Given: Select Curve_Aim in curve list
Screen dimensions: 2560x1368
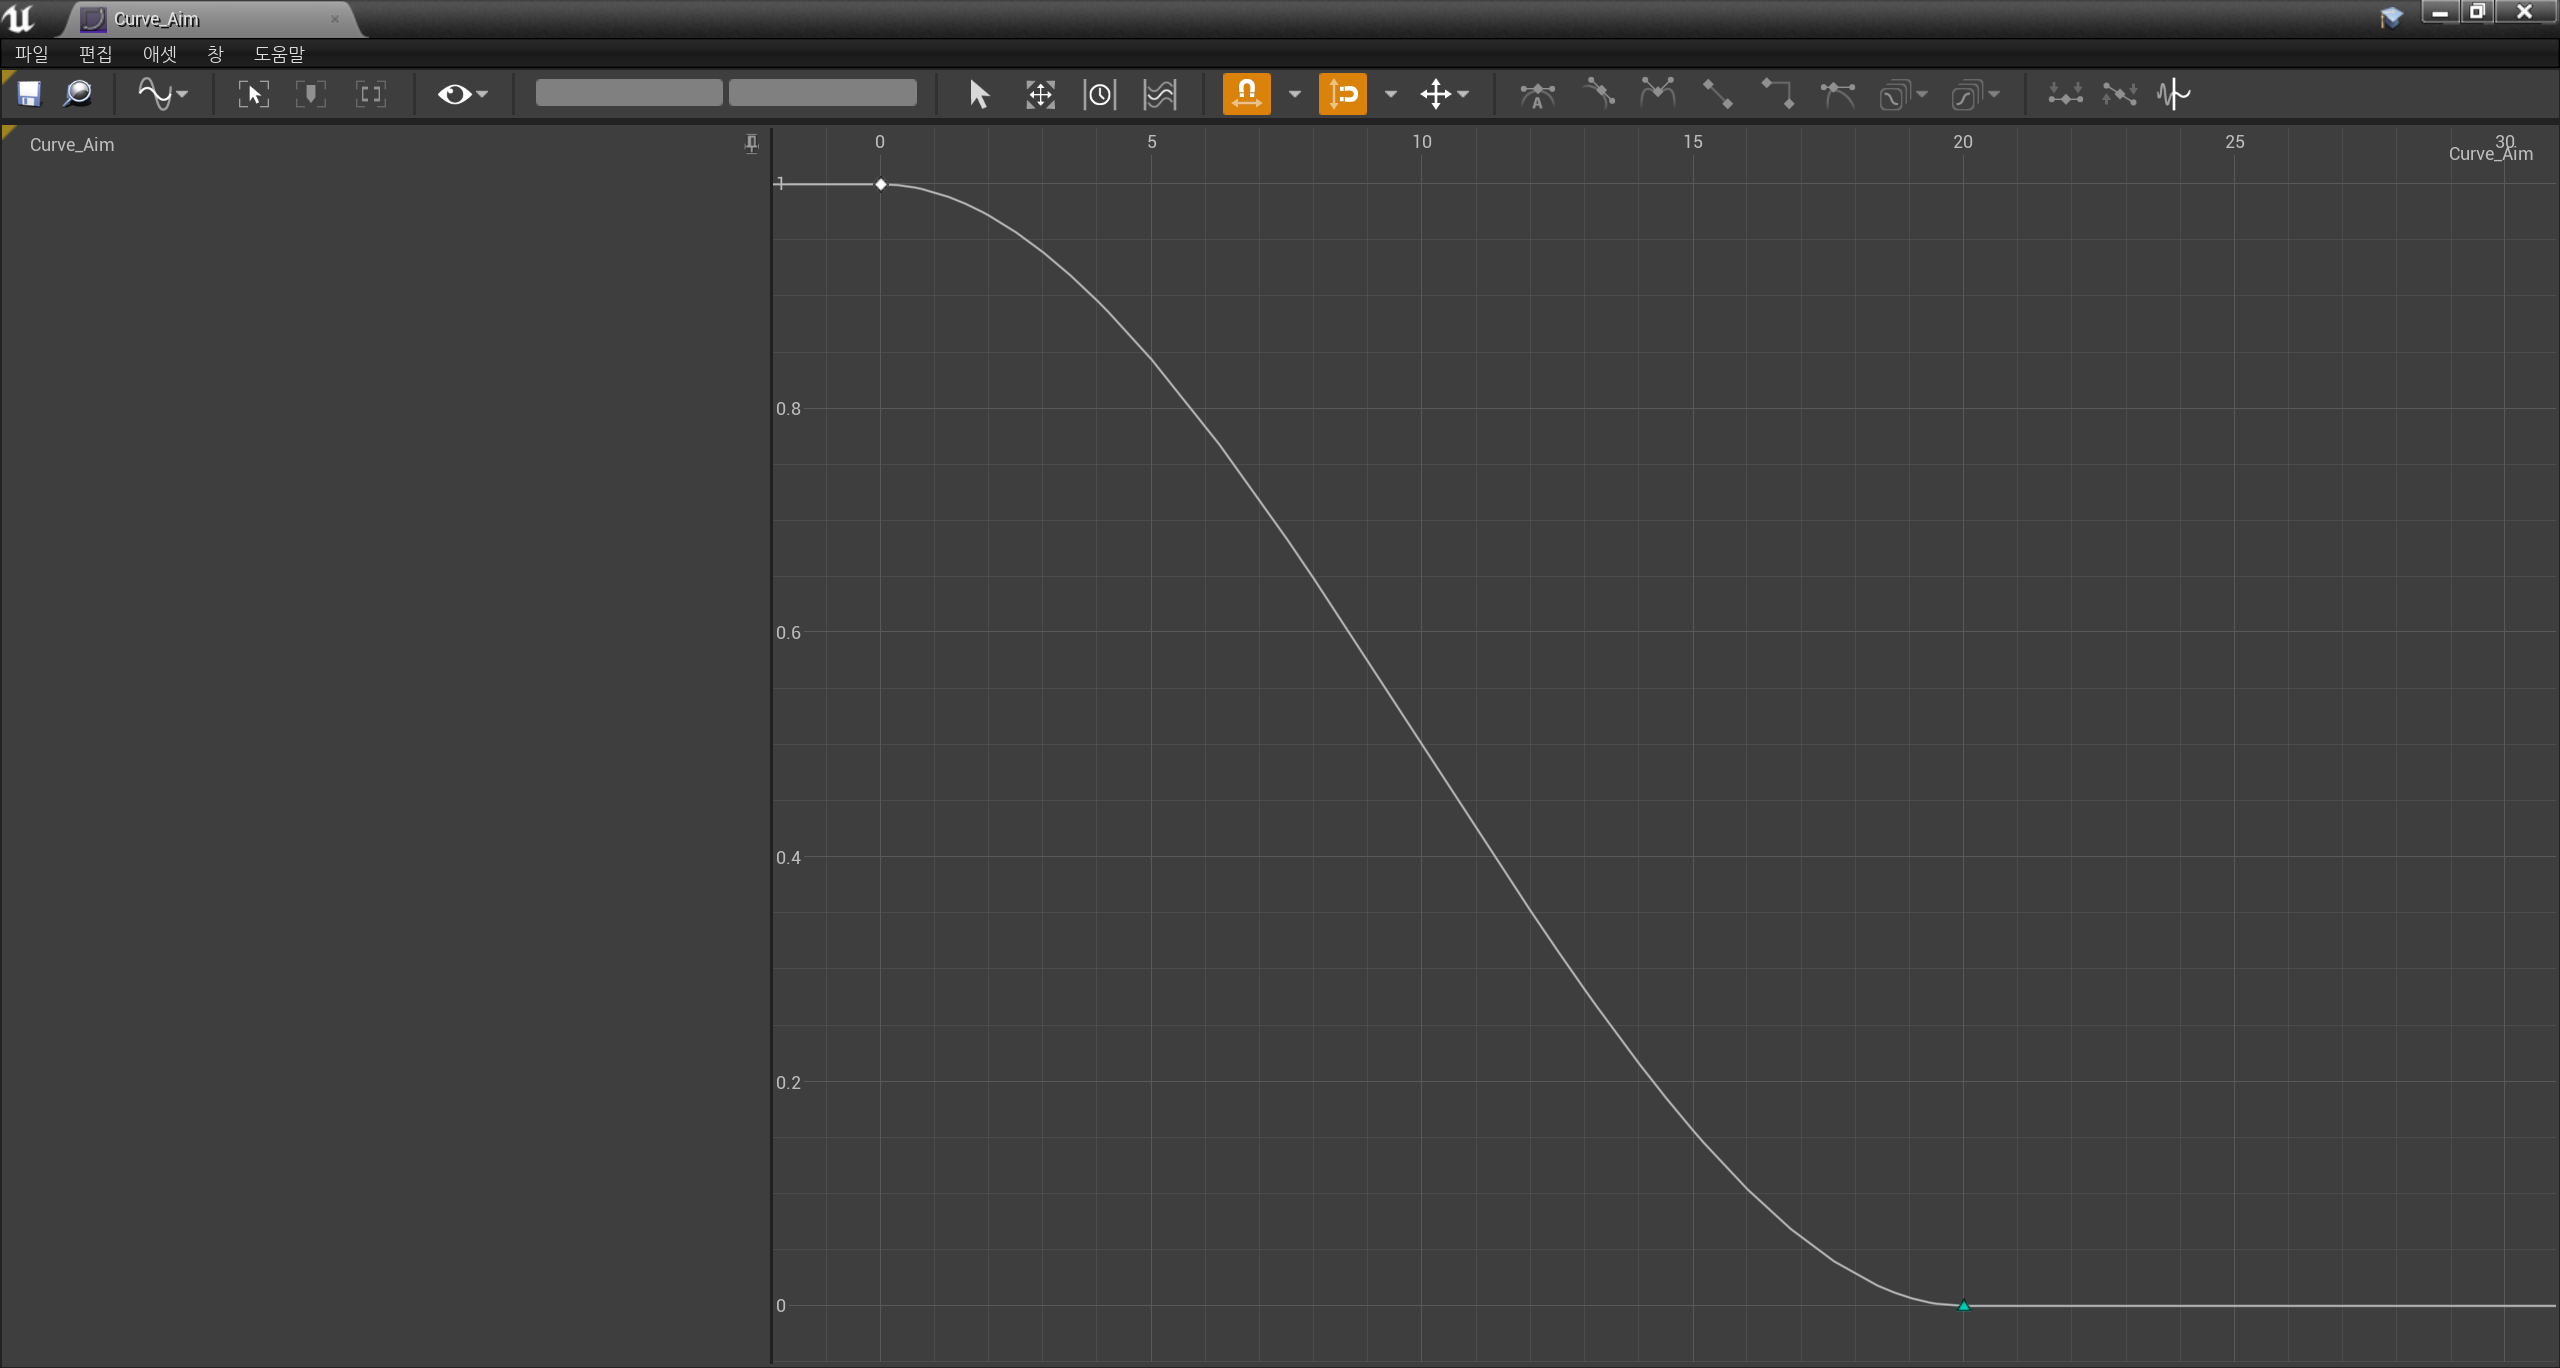Looking at the screenshot, I should pyautogui.click(x=72, y=145).
